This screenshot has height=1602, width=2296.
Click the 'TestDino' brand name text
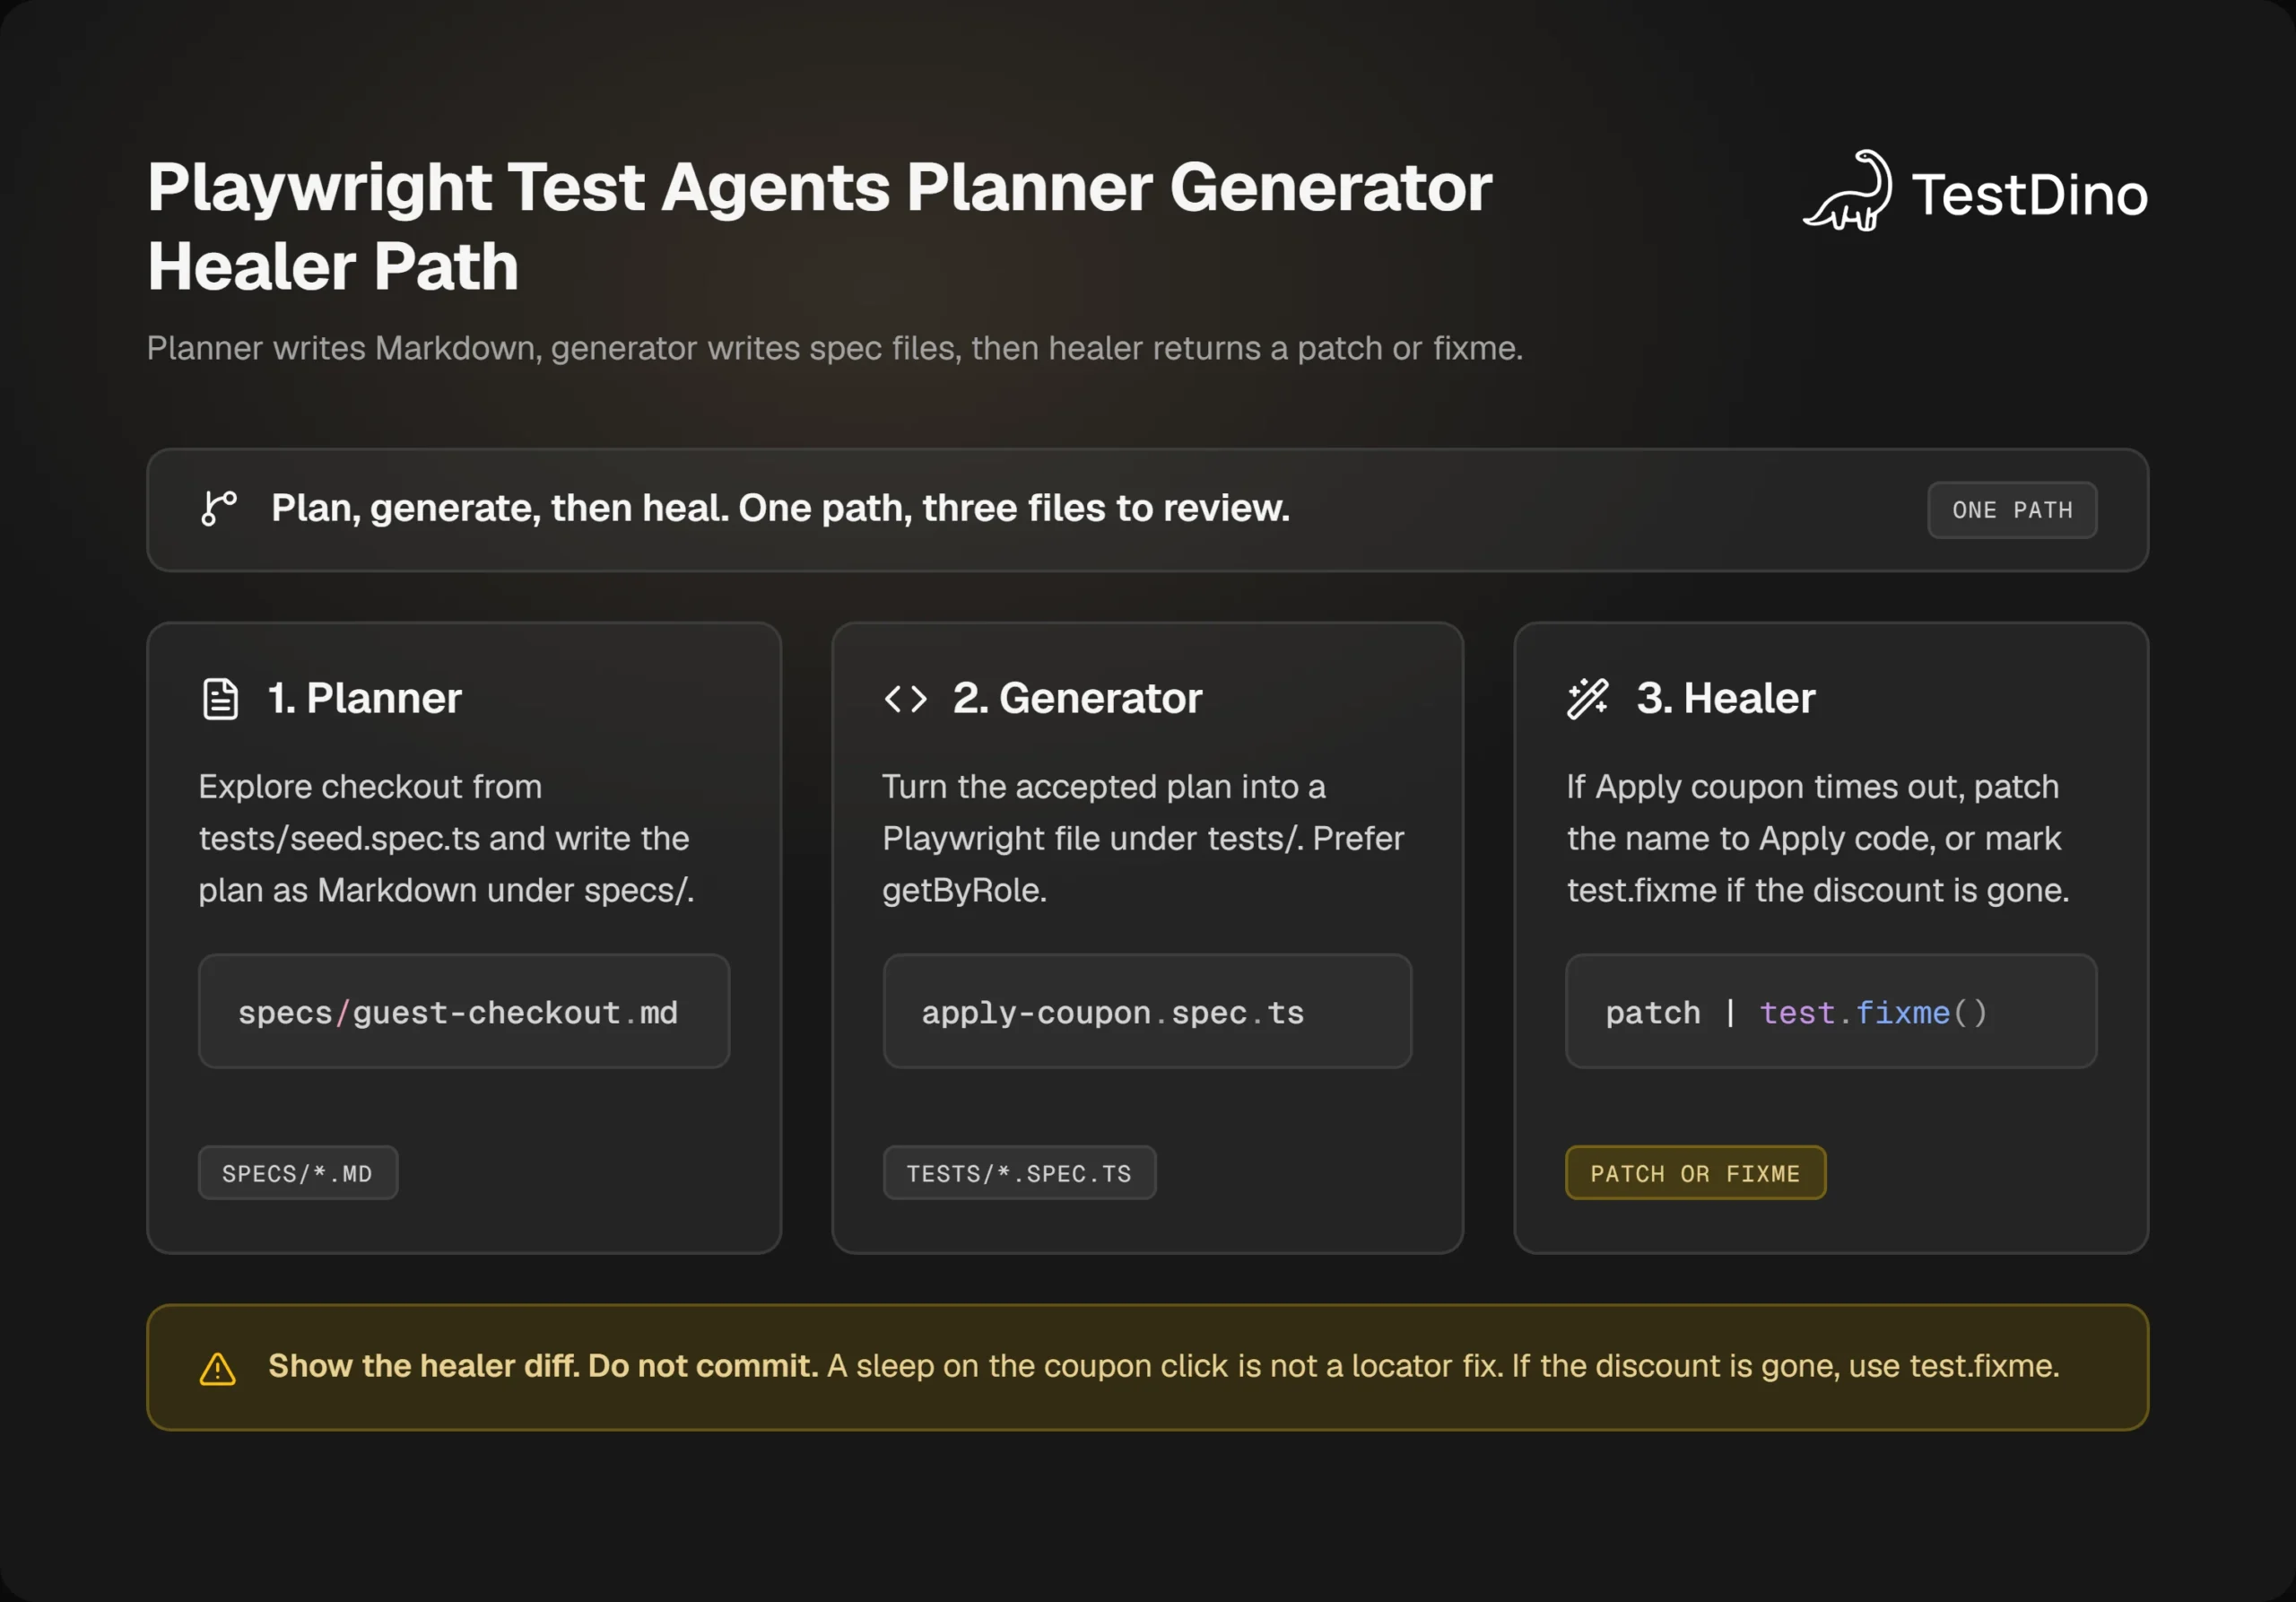(x=2030, y=194)
